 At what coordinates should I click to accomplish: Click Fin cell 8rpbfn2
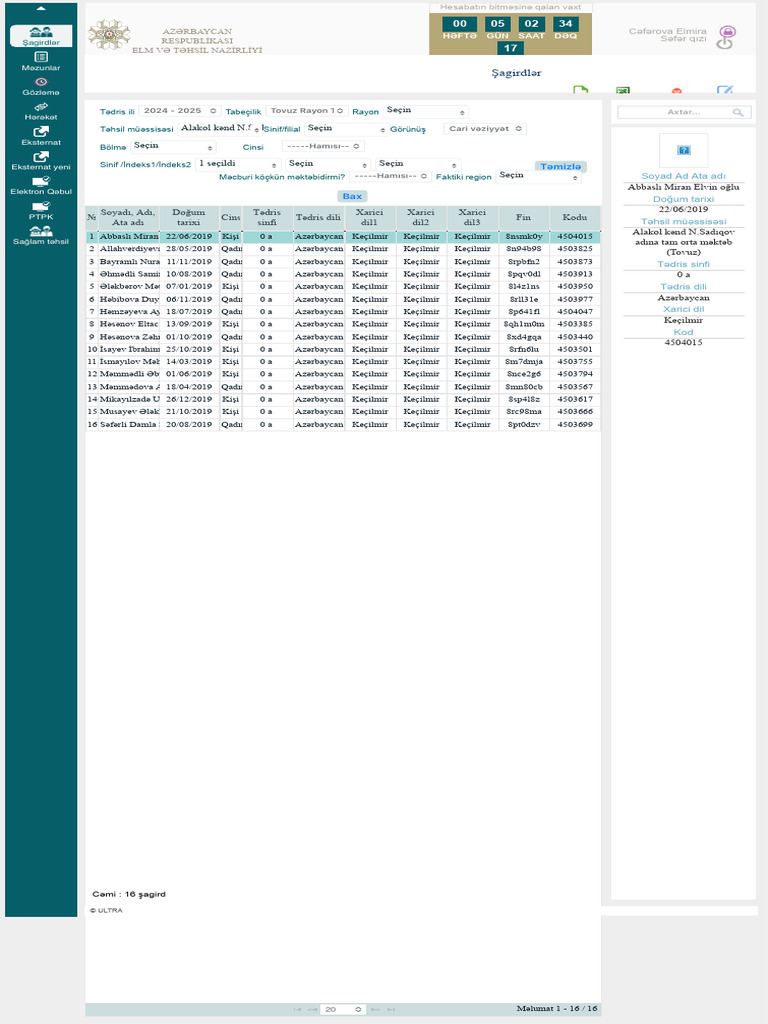[524, 261]
